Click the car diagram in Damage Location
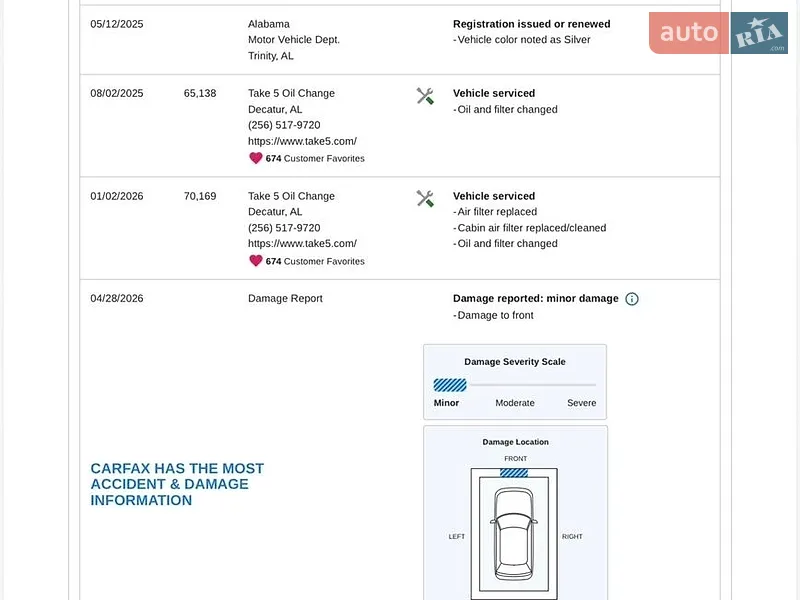 [514, 534]
